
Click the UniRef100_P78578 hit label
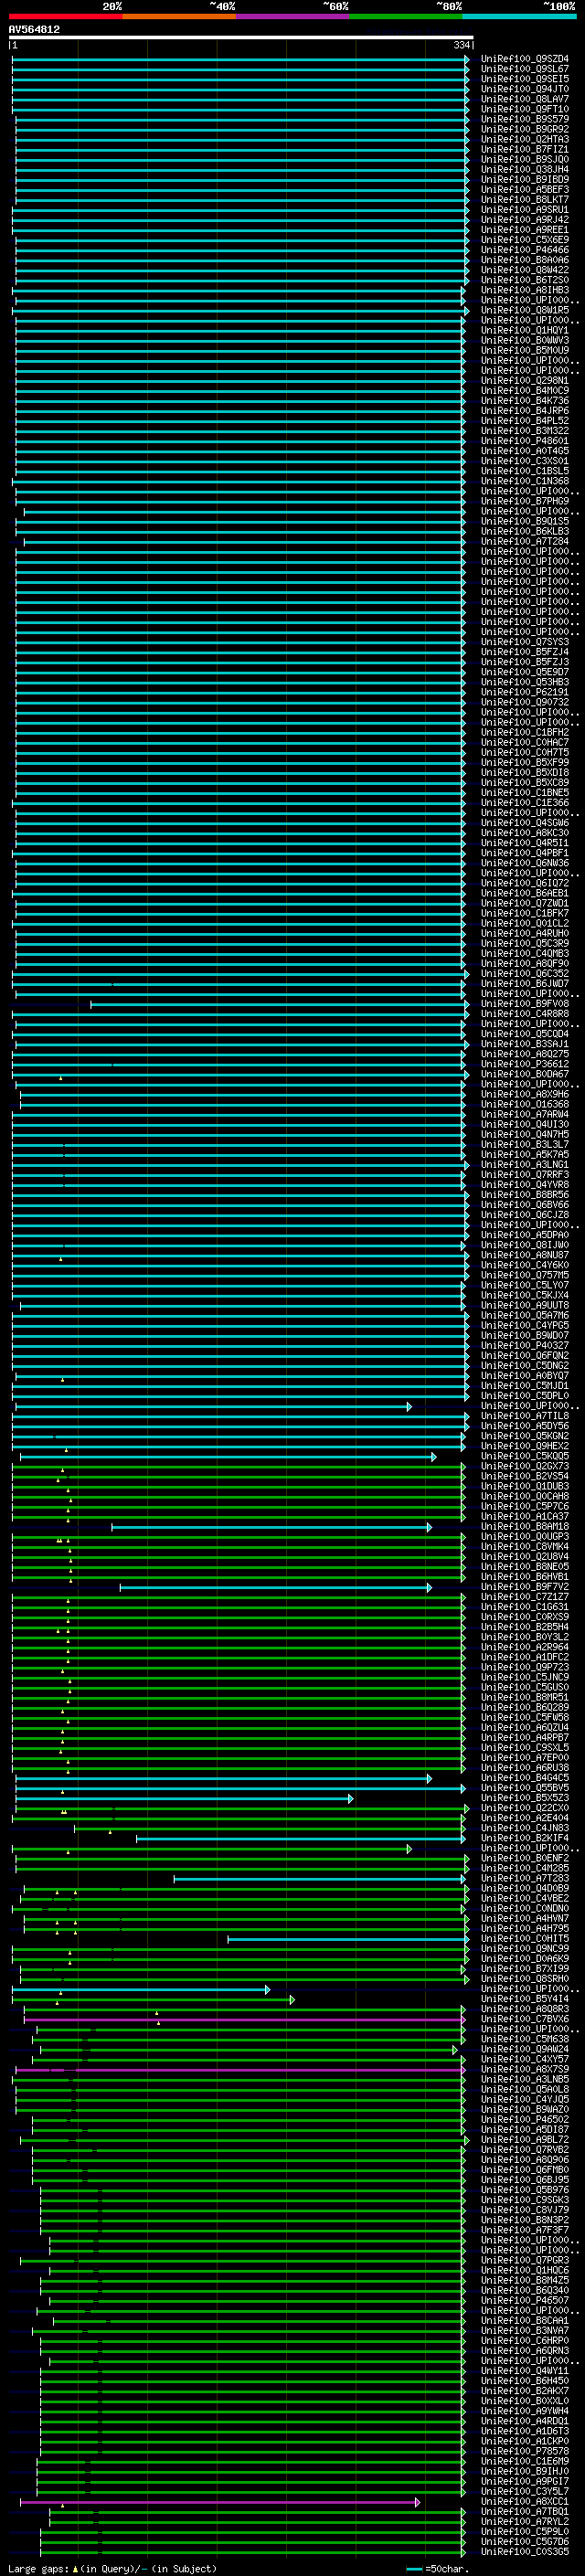point(524,2453)
